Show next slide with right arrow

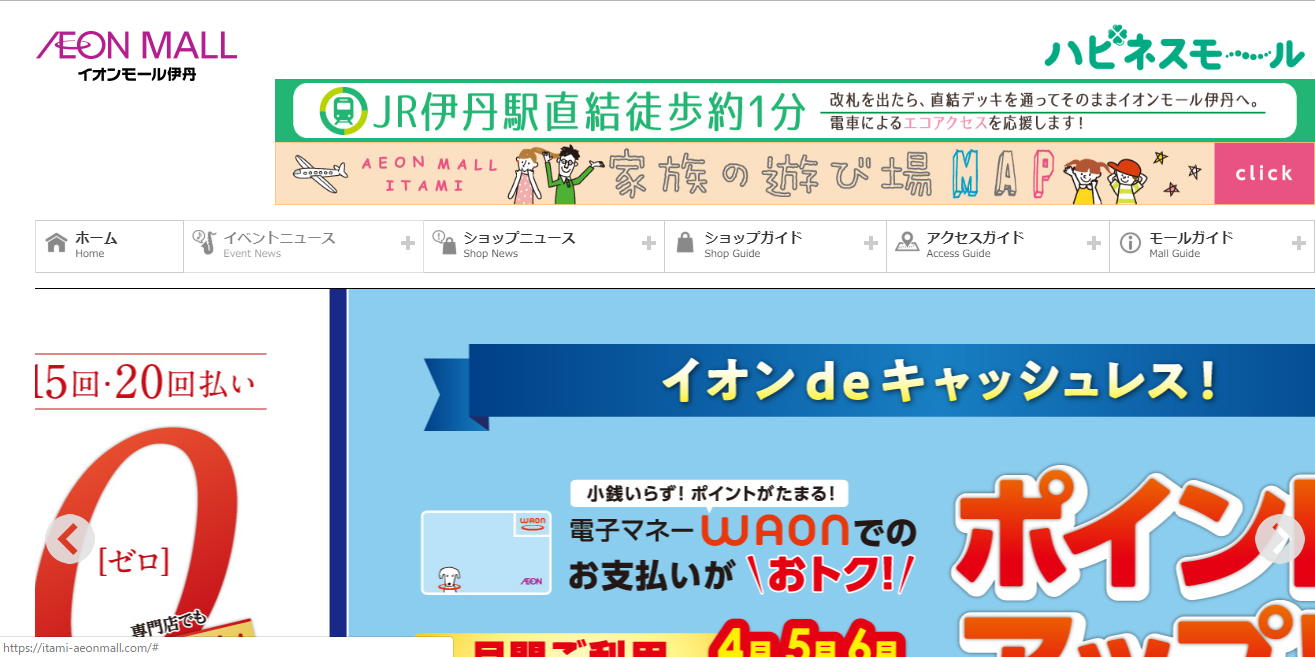click(x=1280, y=539)
